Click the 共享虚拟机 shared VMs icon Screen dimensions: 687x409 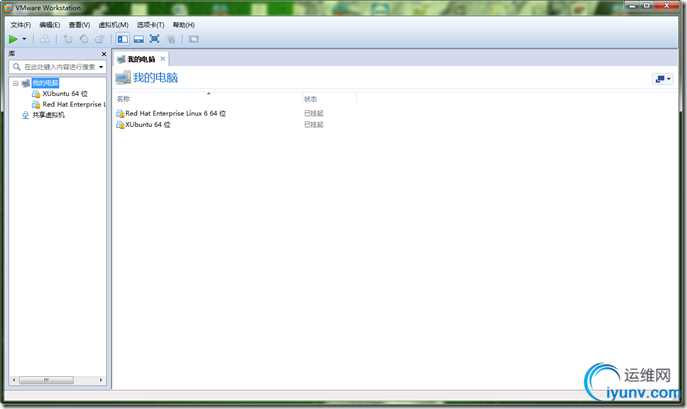click(x=25, y=115)
